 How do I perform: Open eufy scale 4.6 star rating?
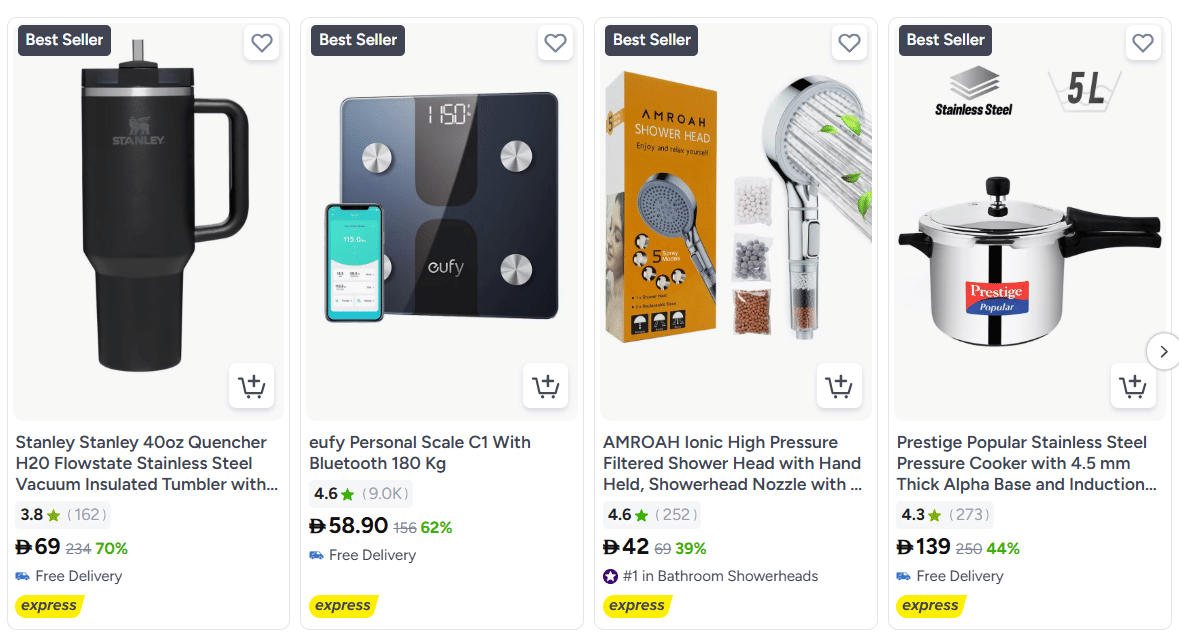(360, 494)
